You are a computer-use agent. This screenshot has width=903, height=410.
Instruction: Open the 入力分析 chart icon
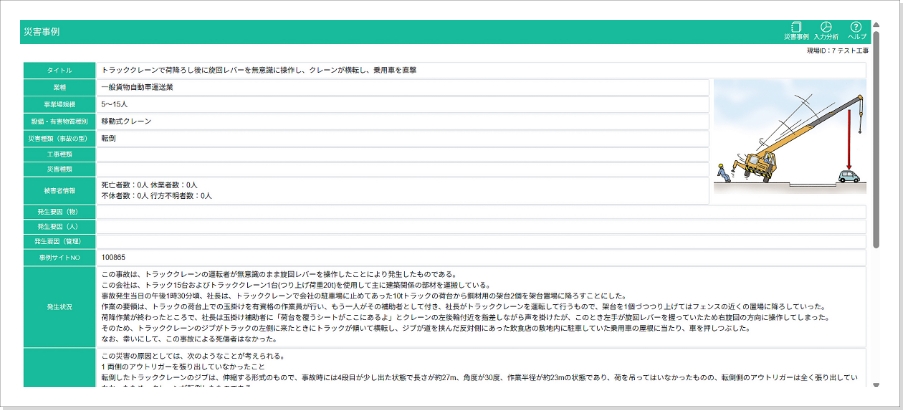point(826,28)
